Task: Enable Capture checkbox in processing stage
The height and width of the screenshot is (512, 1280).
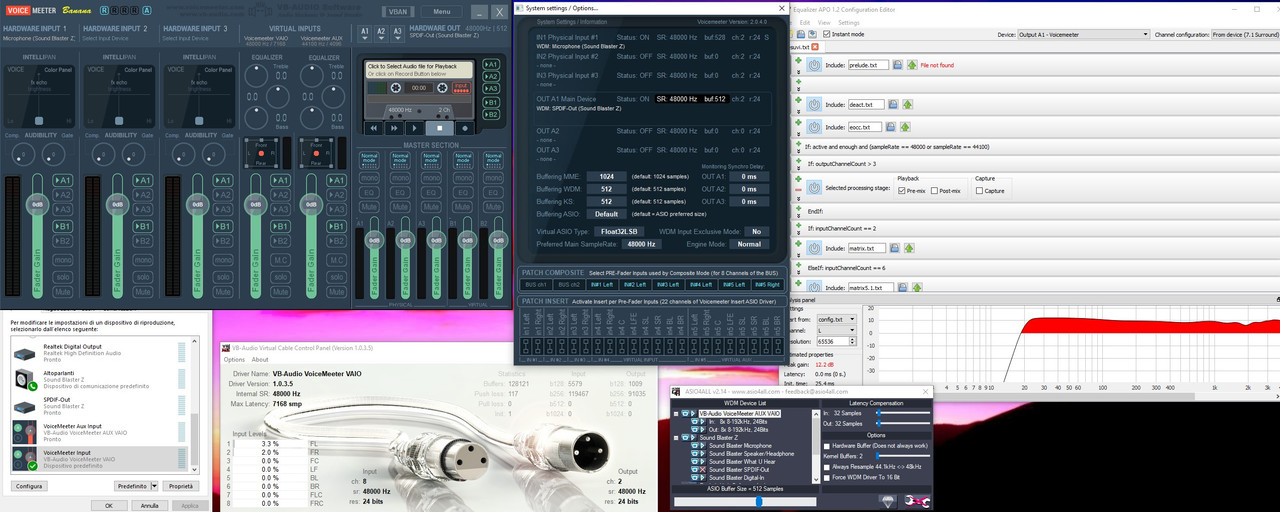Action: tap(980, 190)
